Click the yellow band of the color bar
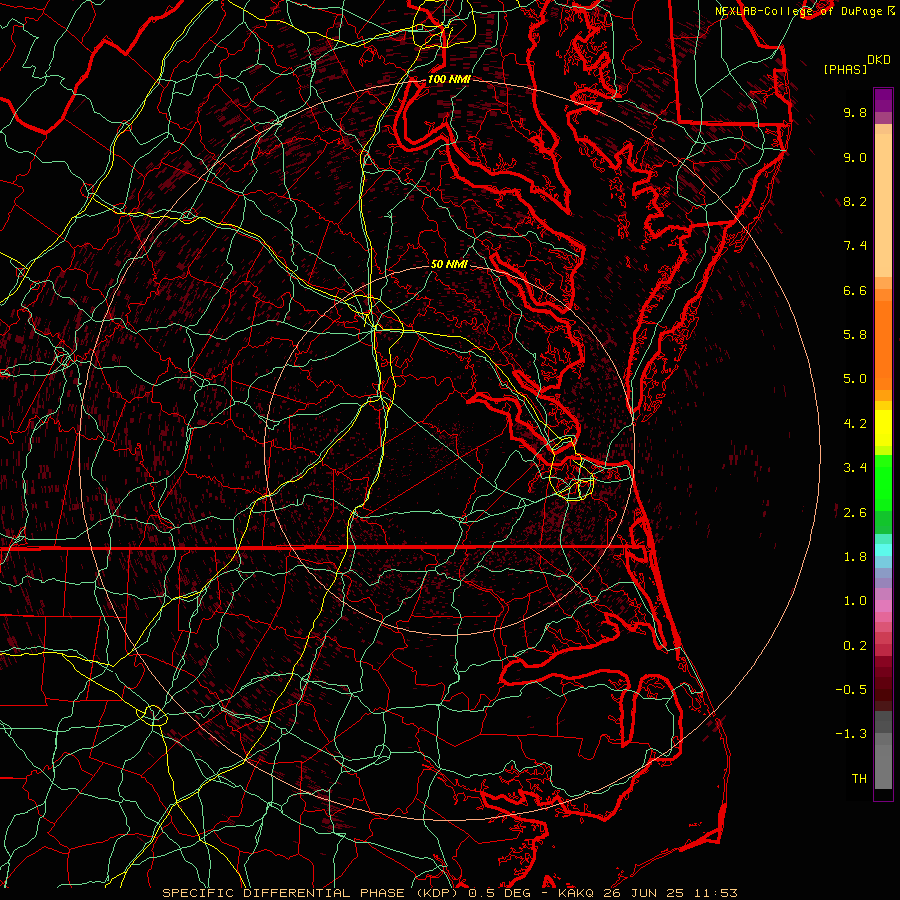Image resolution: width=900 pixels, height=900 pixels. (883, 428)
